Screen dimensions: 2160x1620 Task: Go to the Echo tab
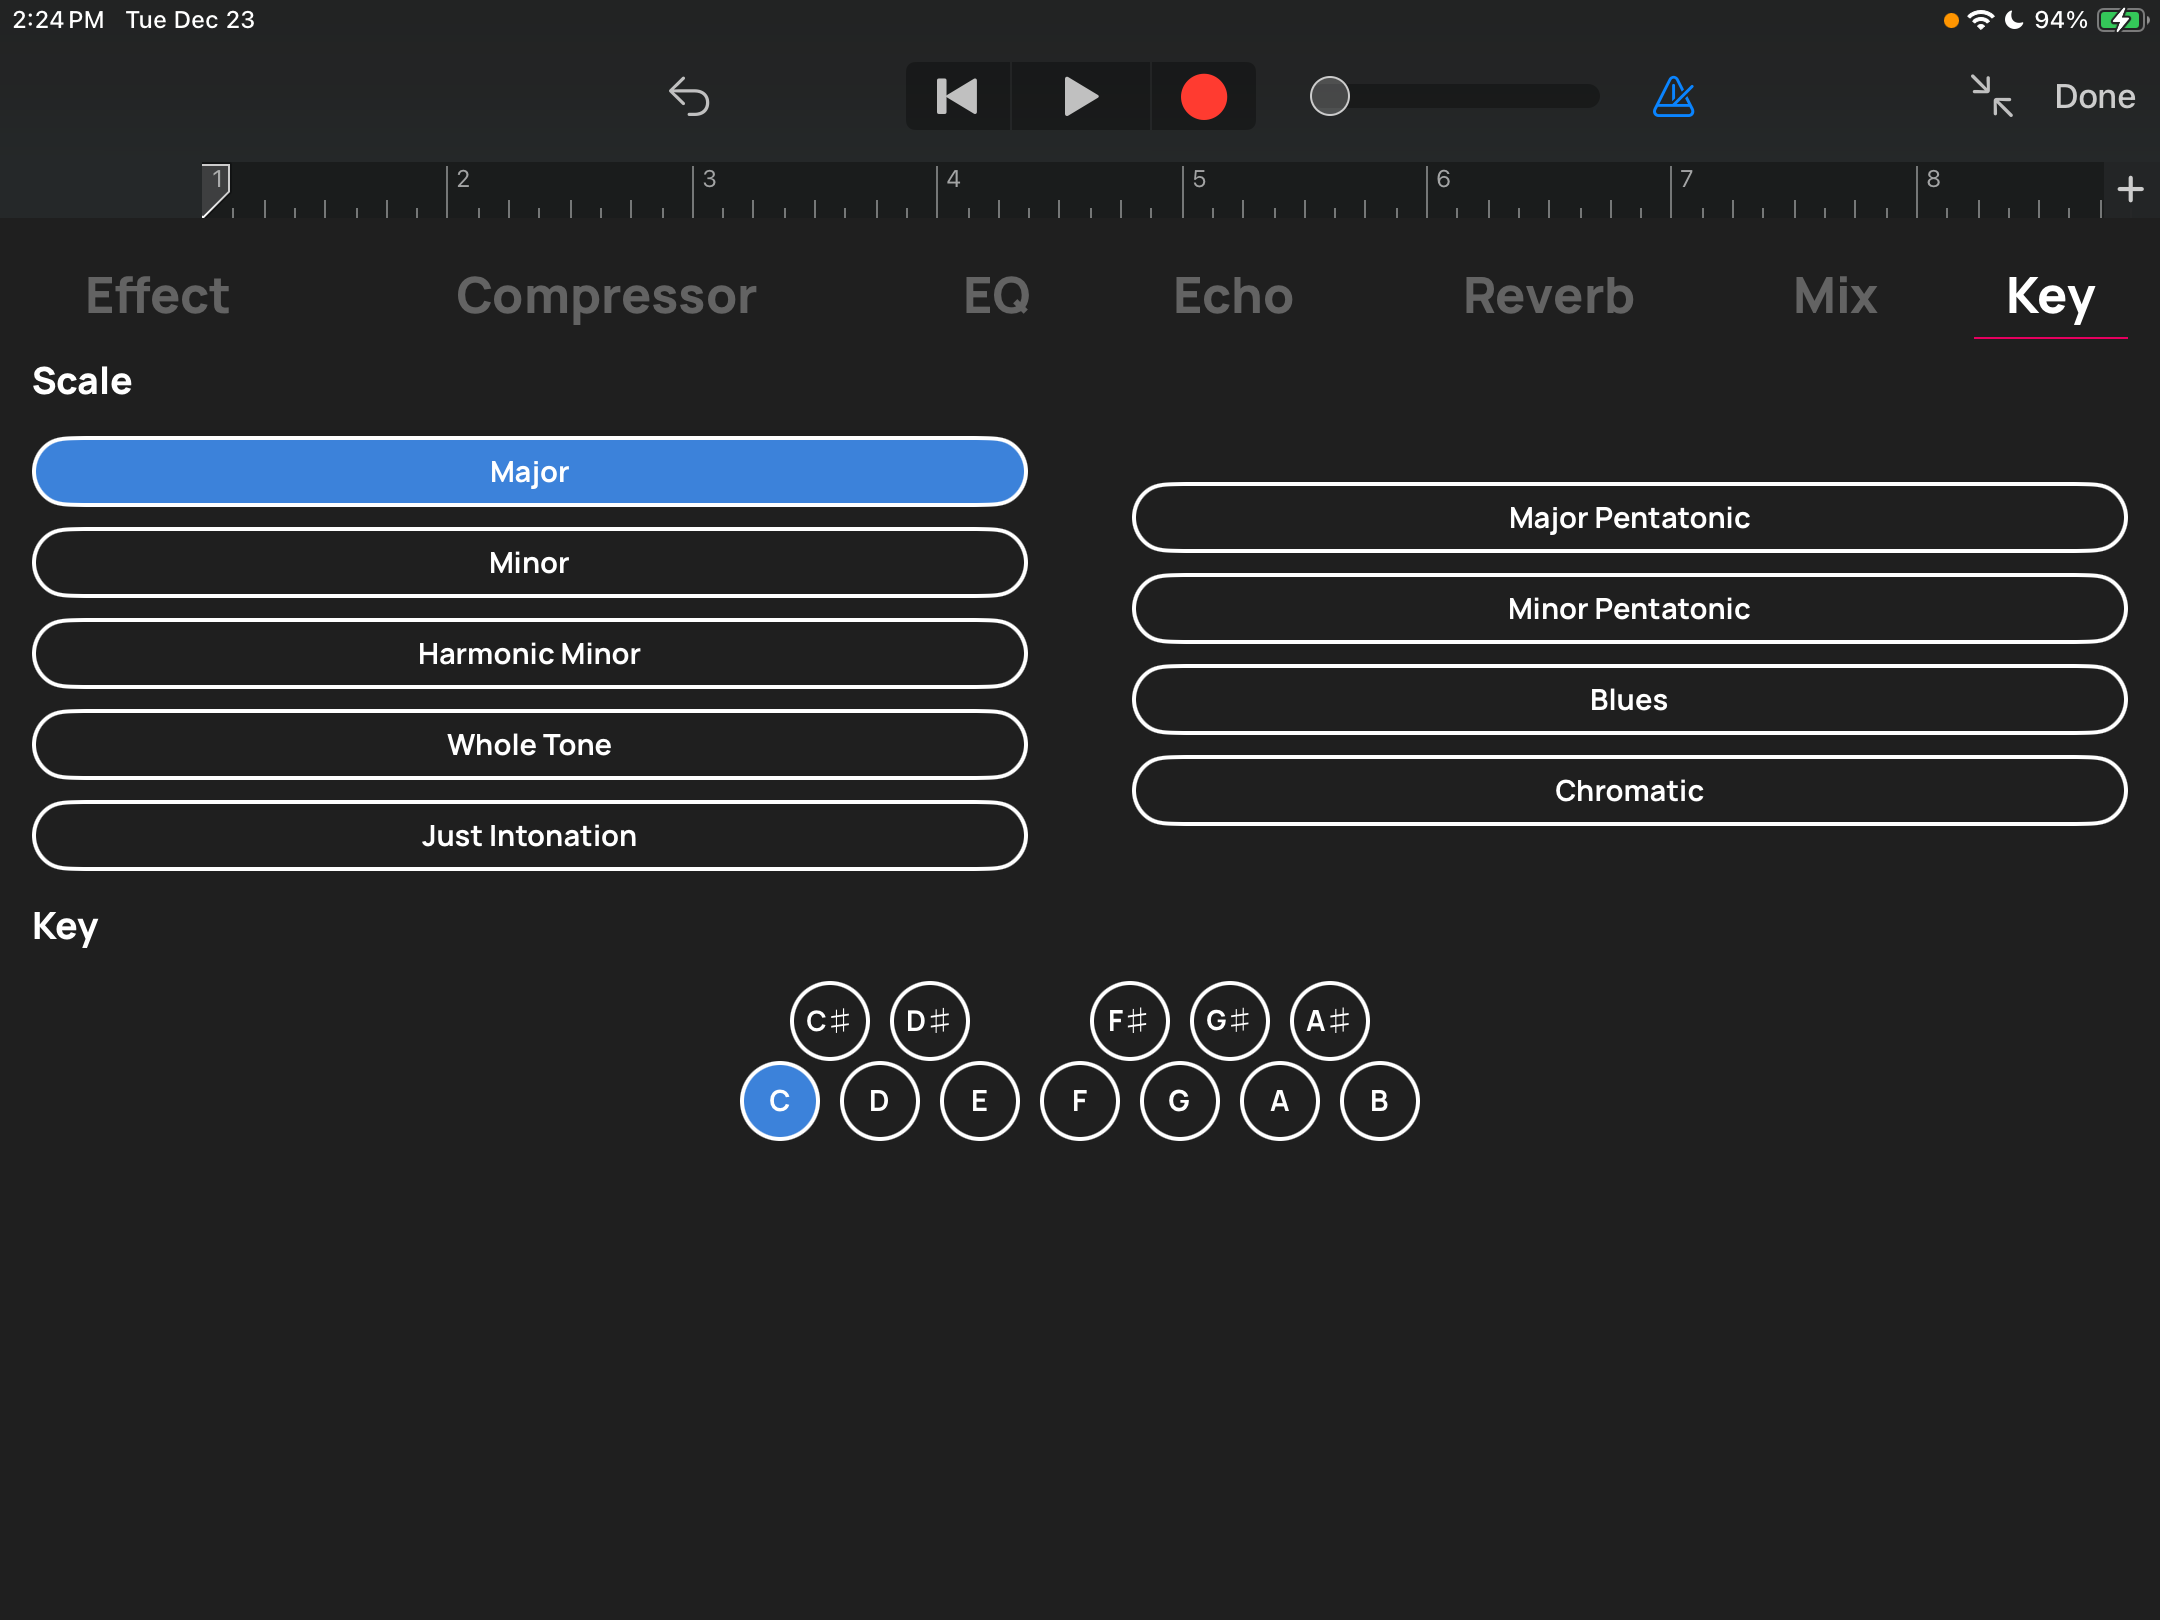1233,296
